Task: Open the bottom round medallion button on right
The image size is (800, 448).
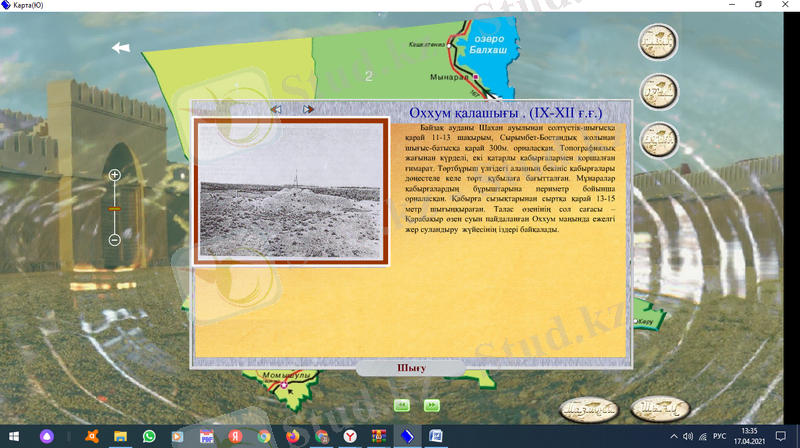Action: 657,140
